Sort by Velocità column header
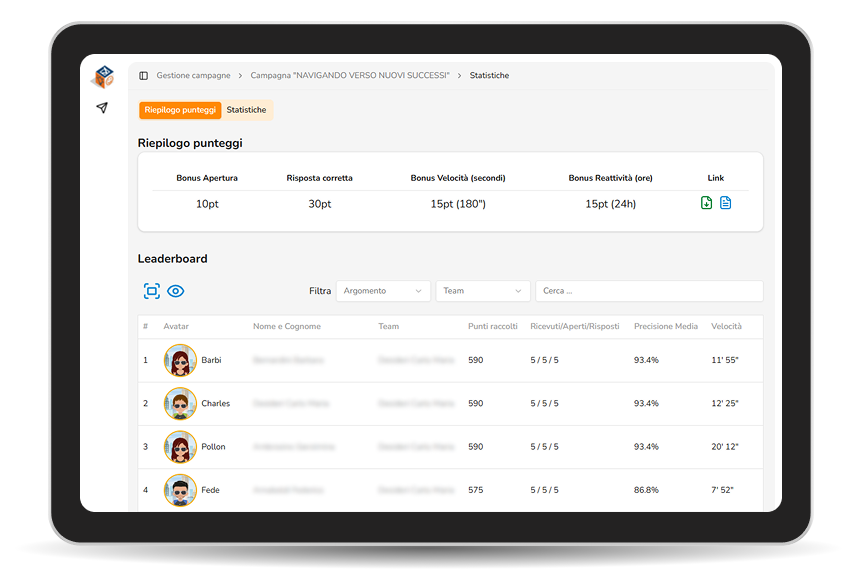Viewport: 861px width, 588px height. (726, 326)
